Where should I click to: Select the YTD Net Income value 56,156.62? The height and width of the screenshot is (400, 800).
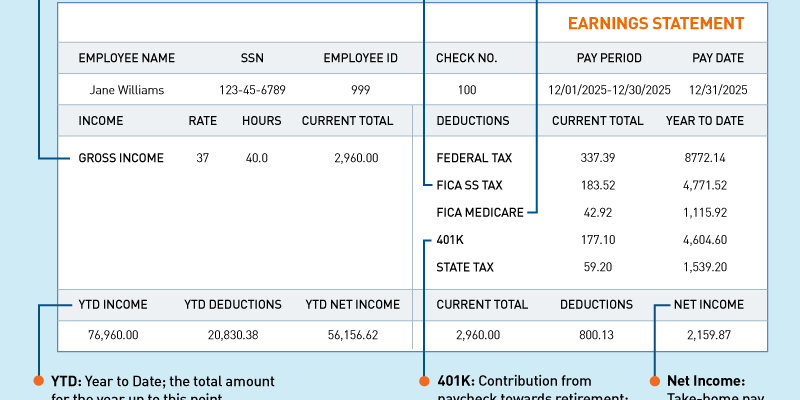[x=352, y=335]
